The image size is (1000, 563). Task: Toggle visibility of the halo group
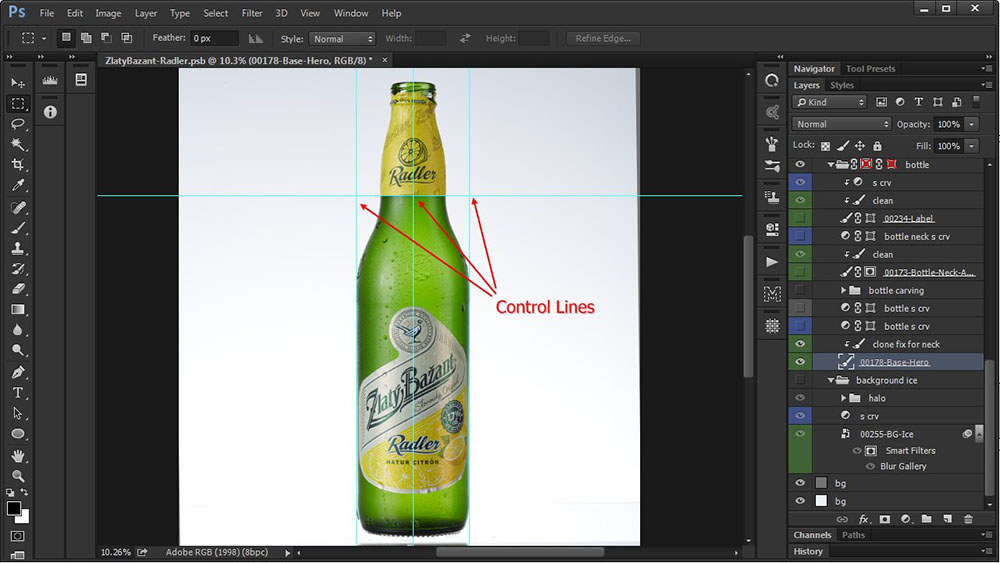tap(800, 398)
